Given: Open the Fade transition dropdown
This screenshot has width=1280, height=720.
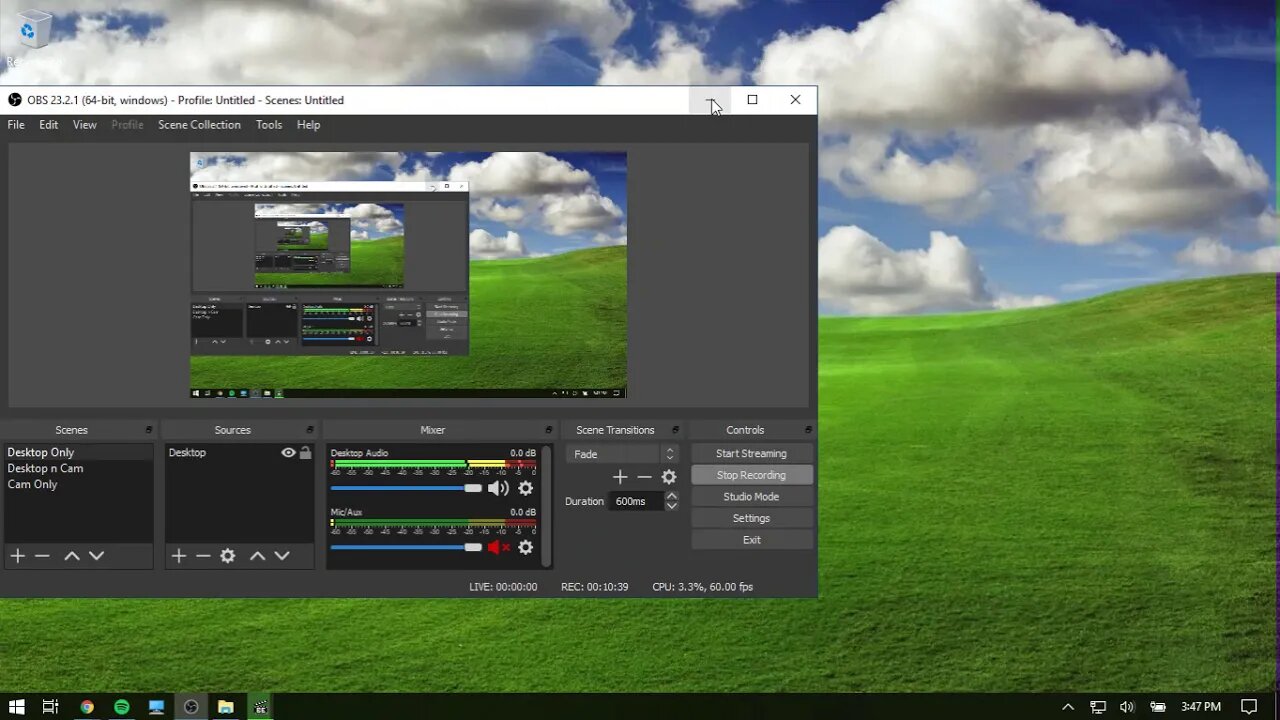Looking at the screenshot, I should (x=622, y=454).
